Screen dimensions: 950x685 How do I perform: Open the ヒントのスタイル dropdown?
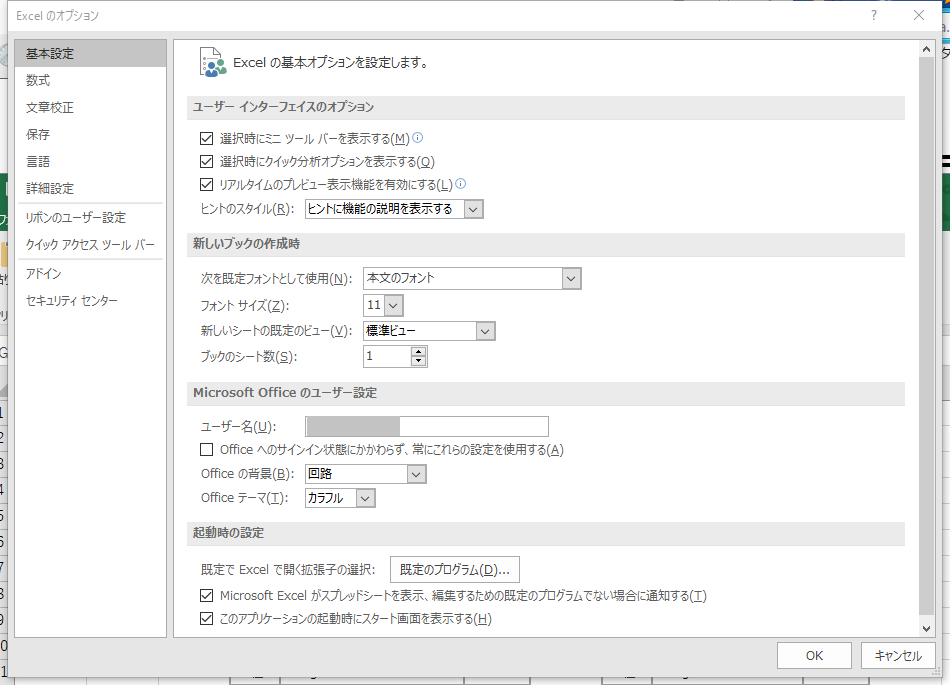pos(473,209)
